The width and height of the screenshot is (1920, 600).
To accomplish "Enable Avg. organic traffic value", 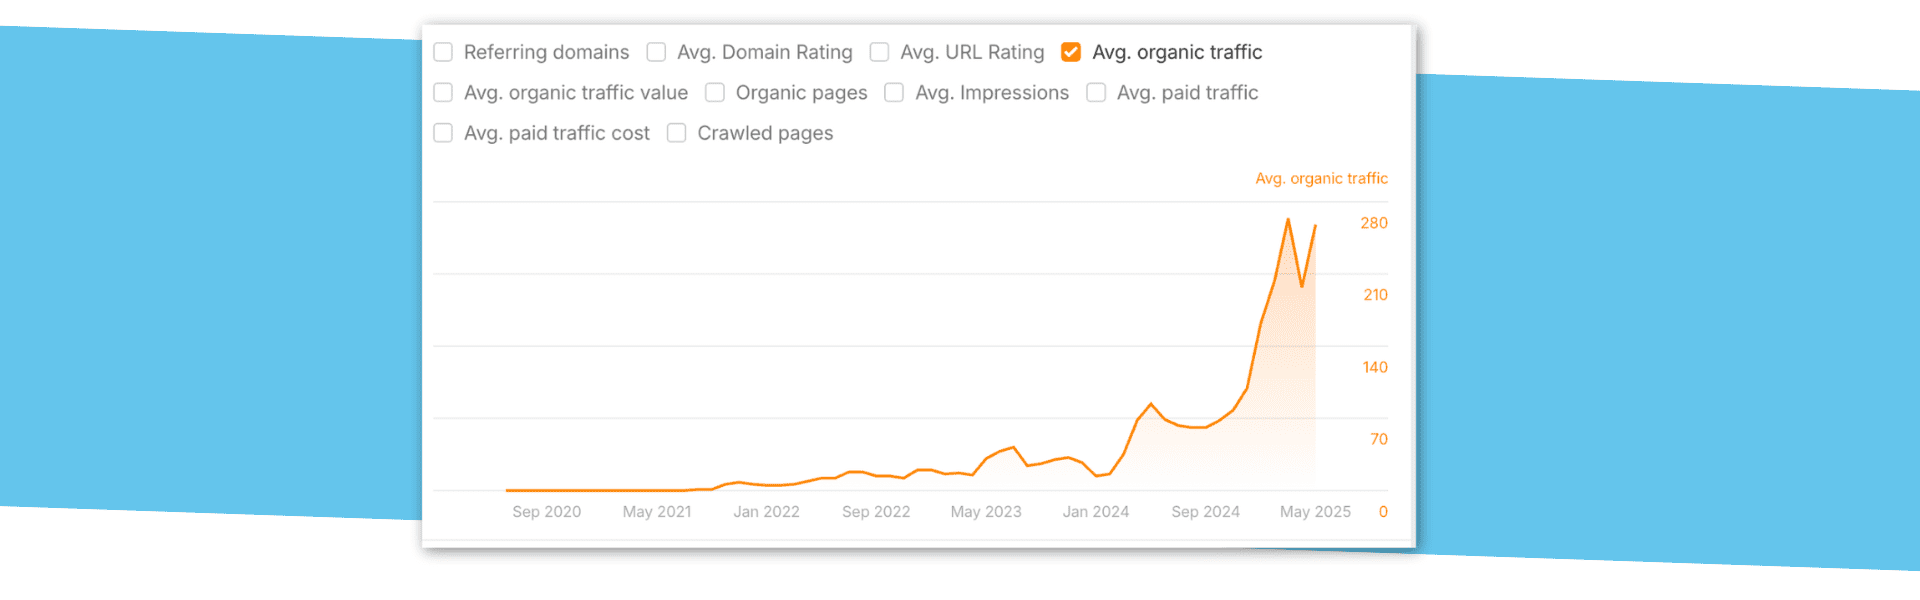I will [443, 92].
